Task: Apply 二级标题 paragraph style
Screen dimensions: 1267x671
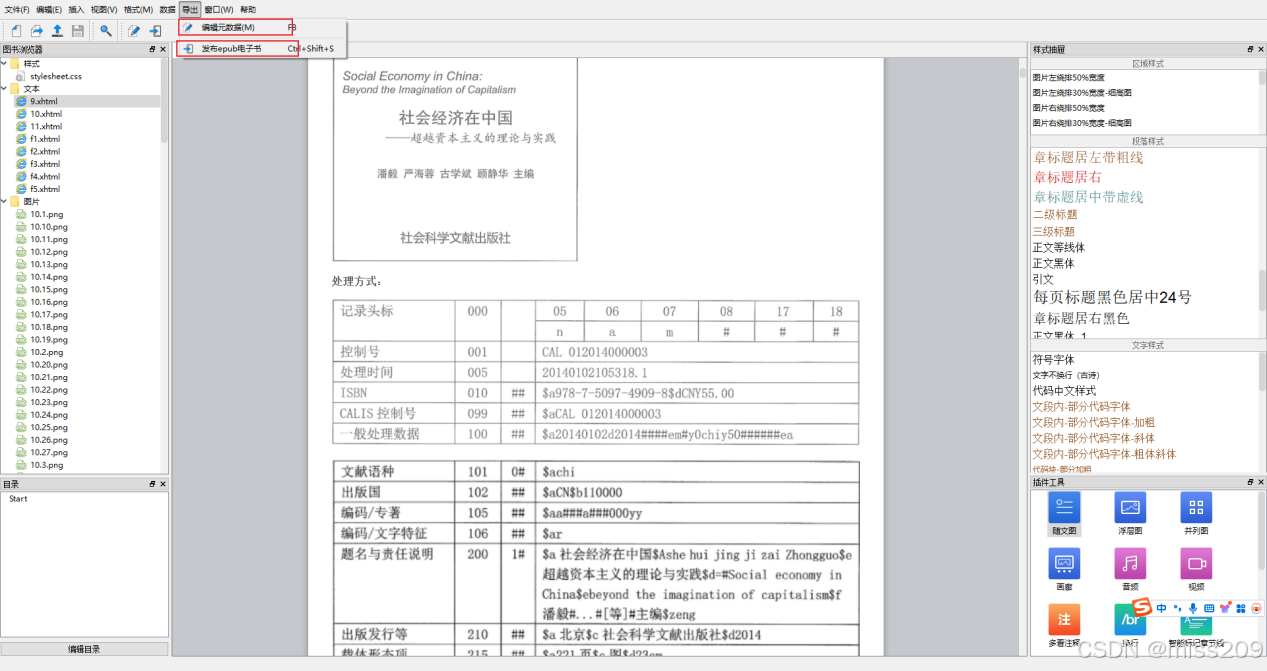Action: 1055,214
